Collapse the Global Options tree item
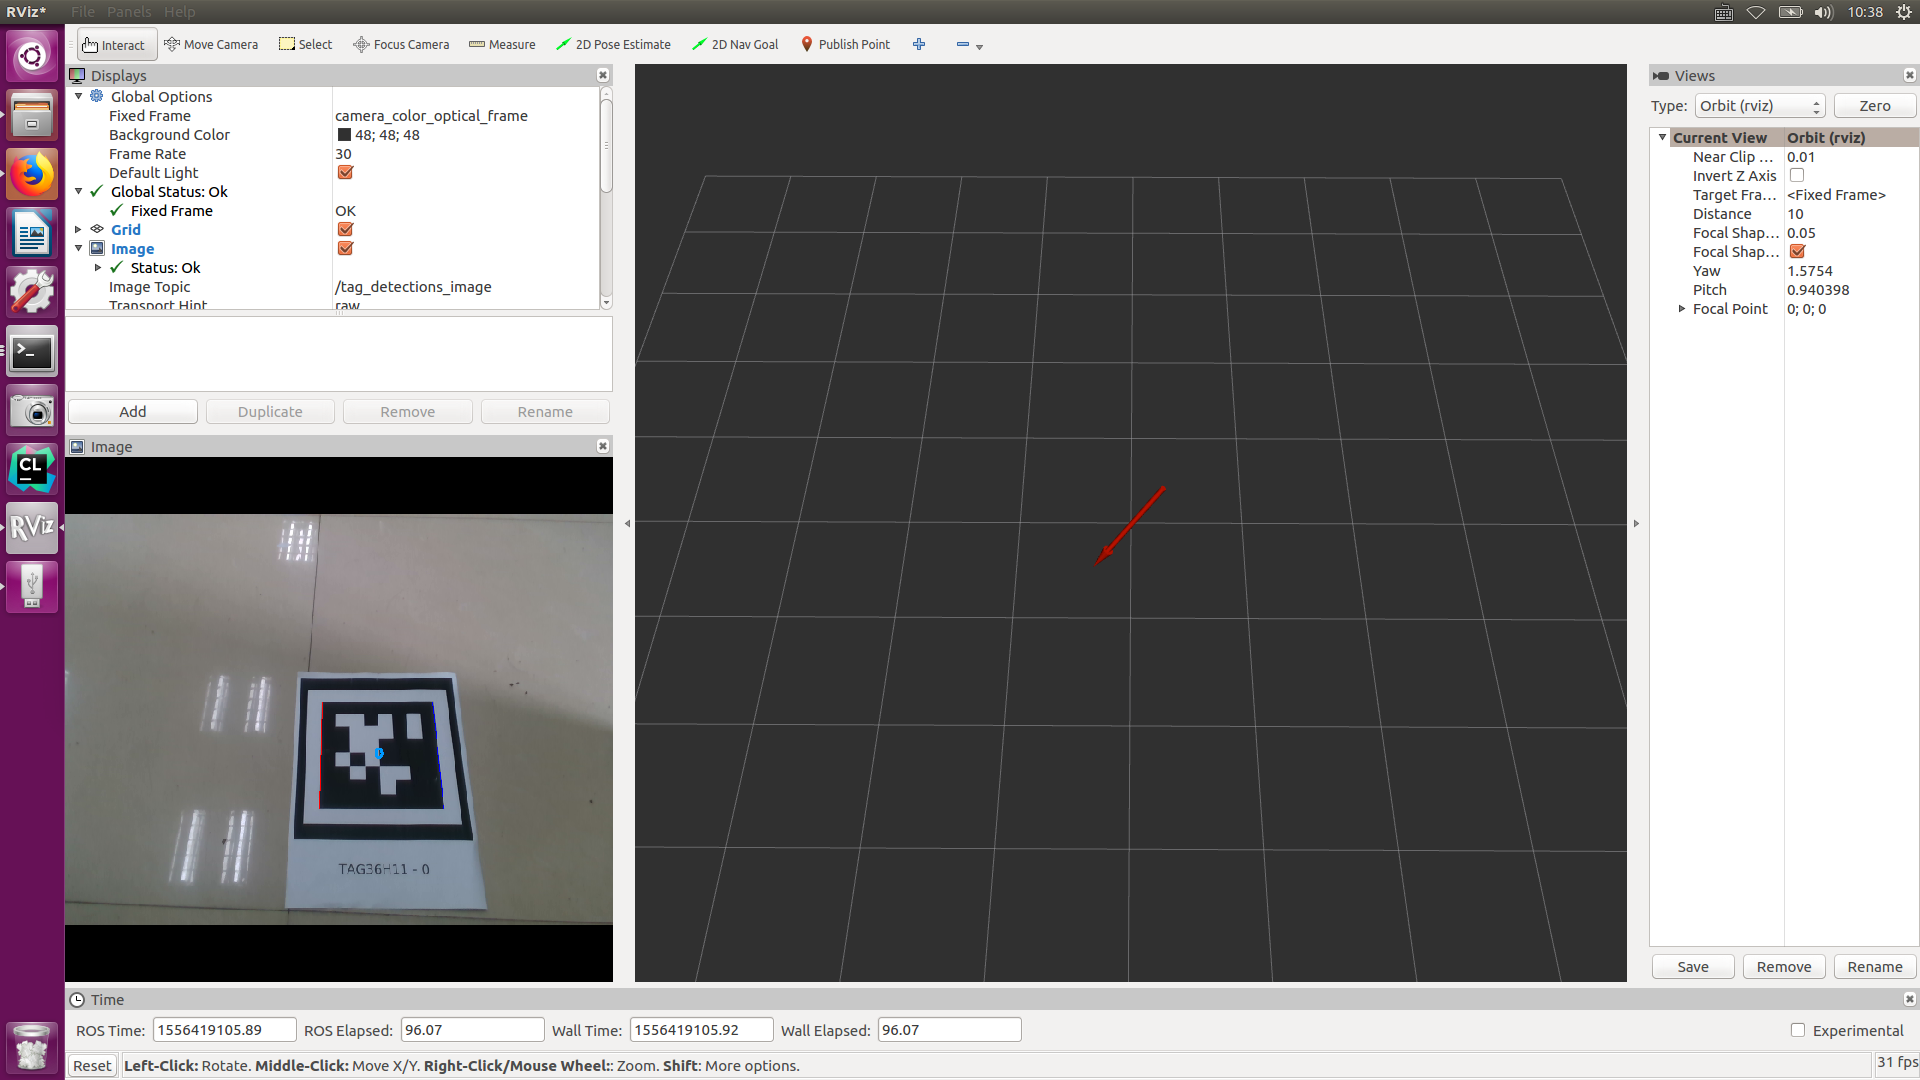The image size is (1920, 1080). tap(79, 97)
